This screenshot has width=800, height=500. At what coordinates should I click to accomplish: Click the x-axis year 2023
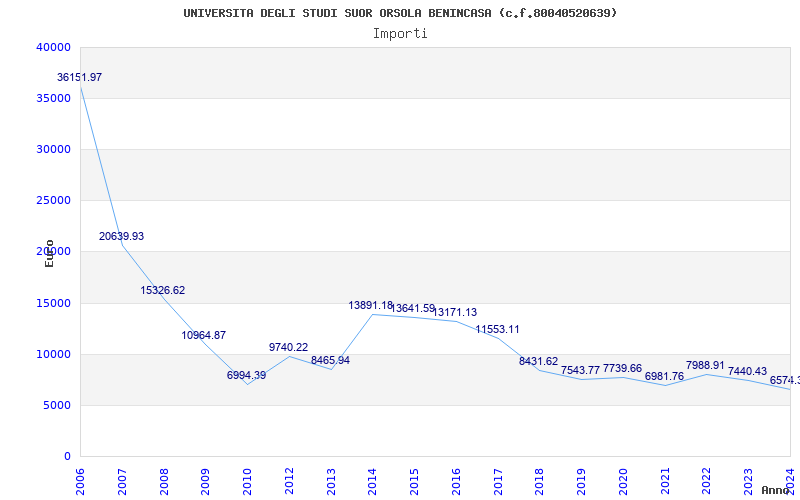(x=748, y=482)
